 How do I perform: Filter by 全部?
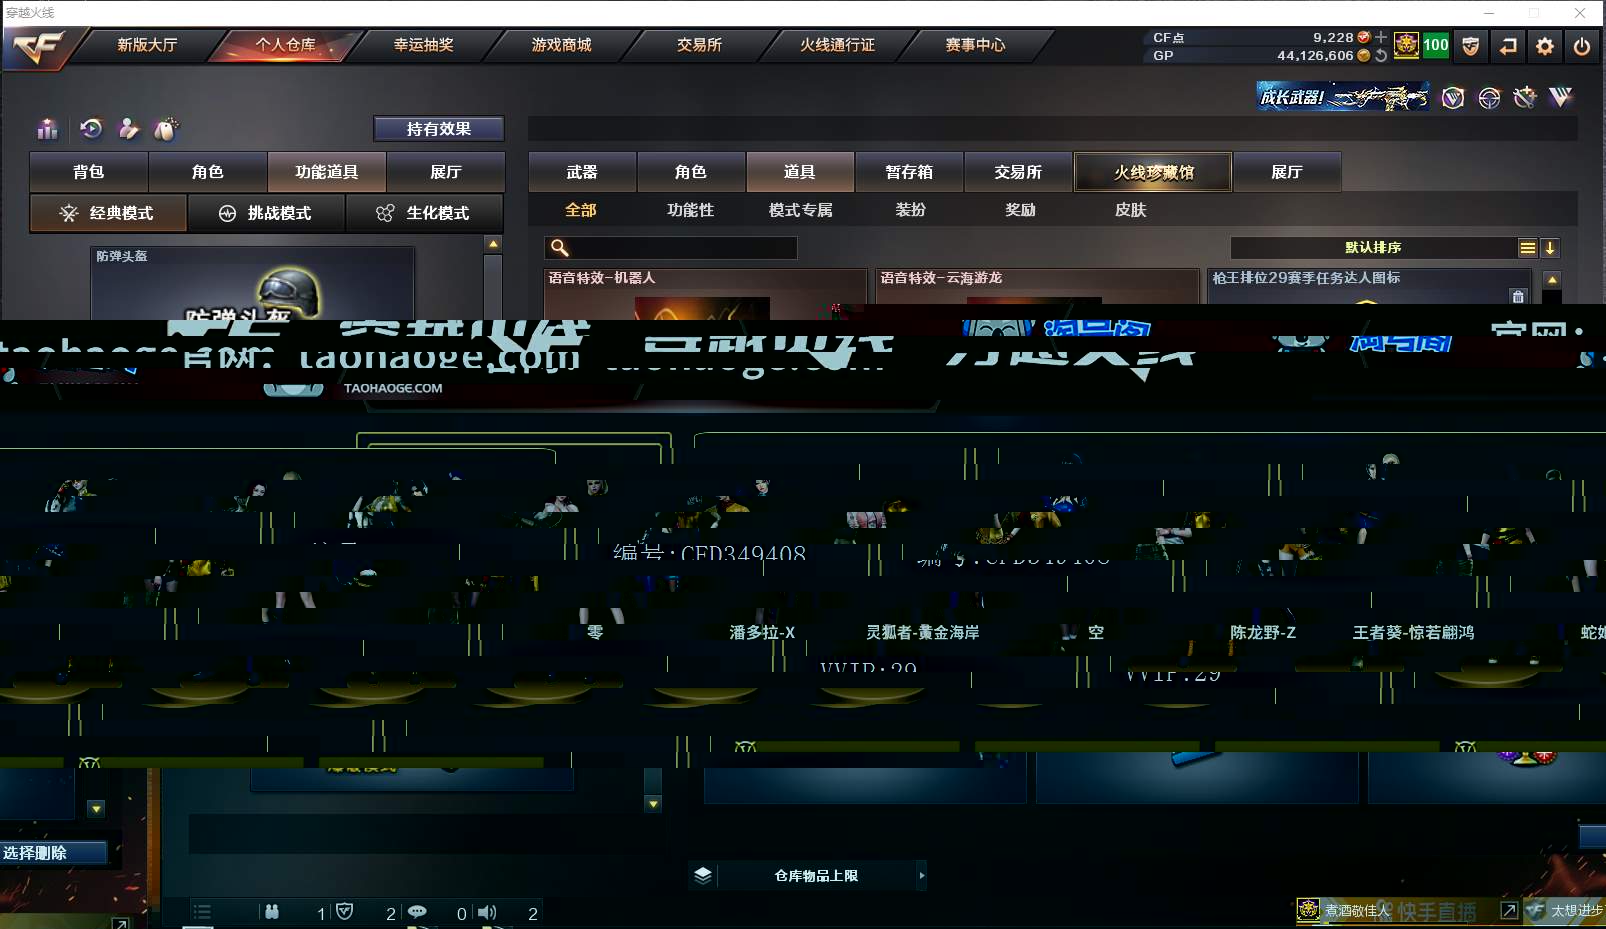581,210
